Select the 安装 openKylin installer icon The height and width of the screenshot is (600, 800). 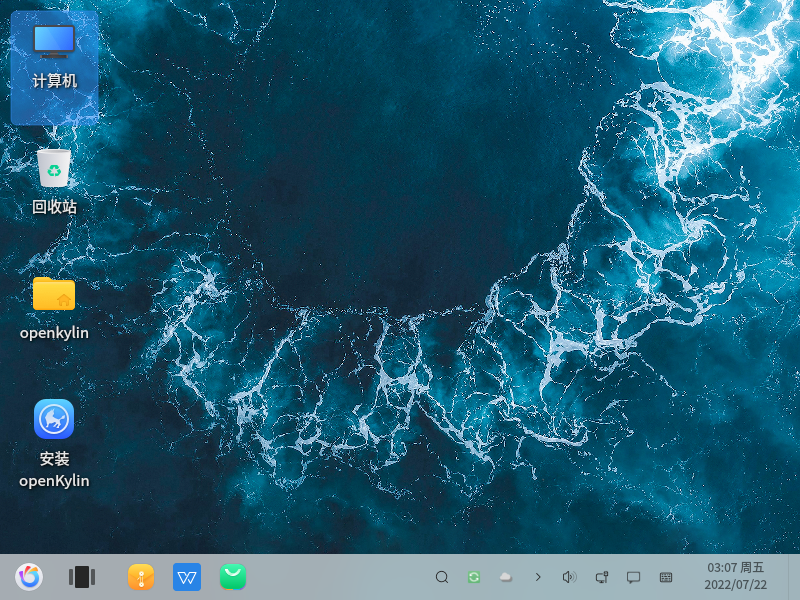(x=54, y=419)
